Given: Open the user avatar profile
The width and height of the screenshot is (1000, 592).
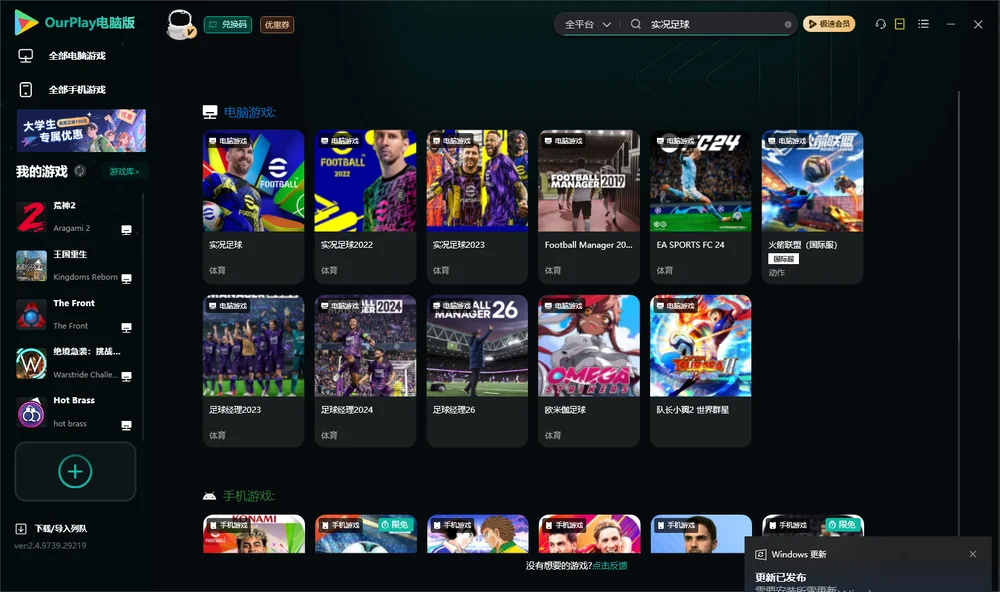Looking at the screenshot, I should [x=180, y=24].
